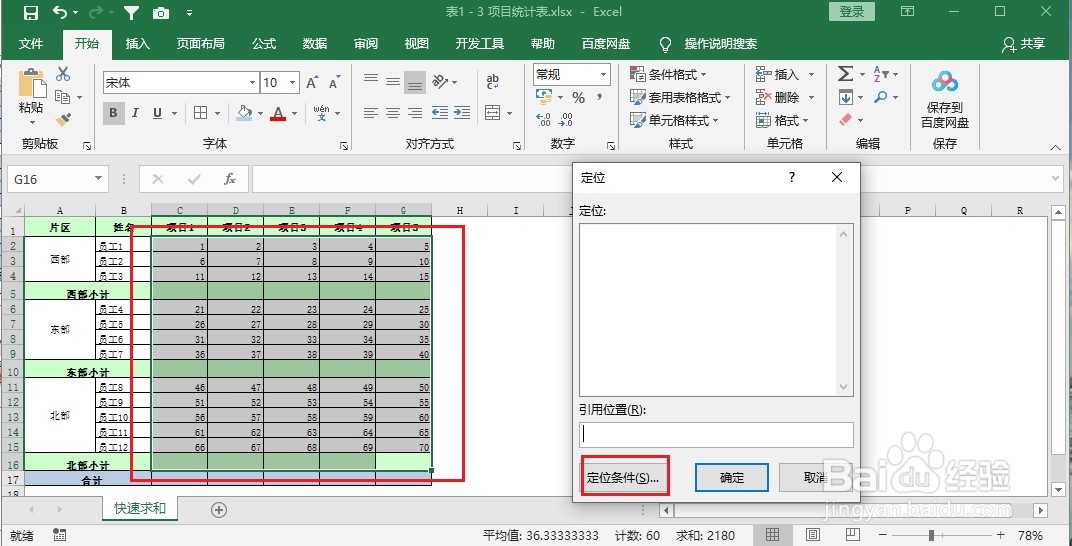
Task: Click the clear eraser icon
Action: tap(846, 120)
